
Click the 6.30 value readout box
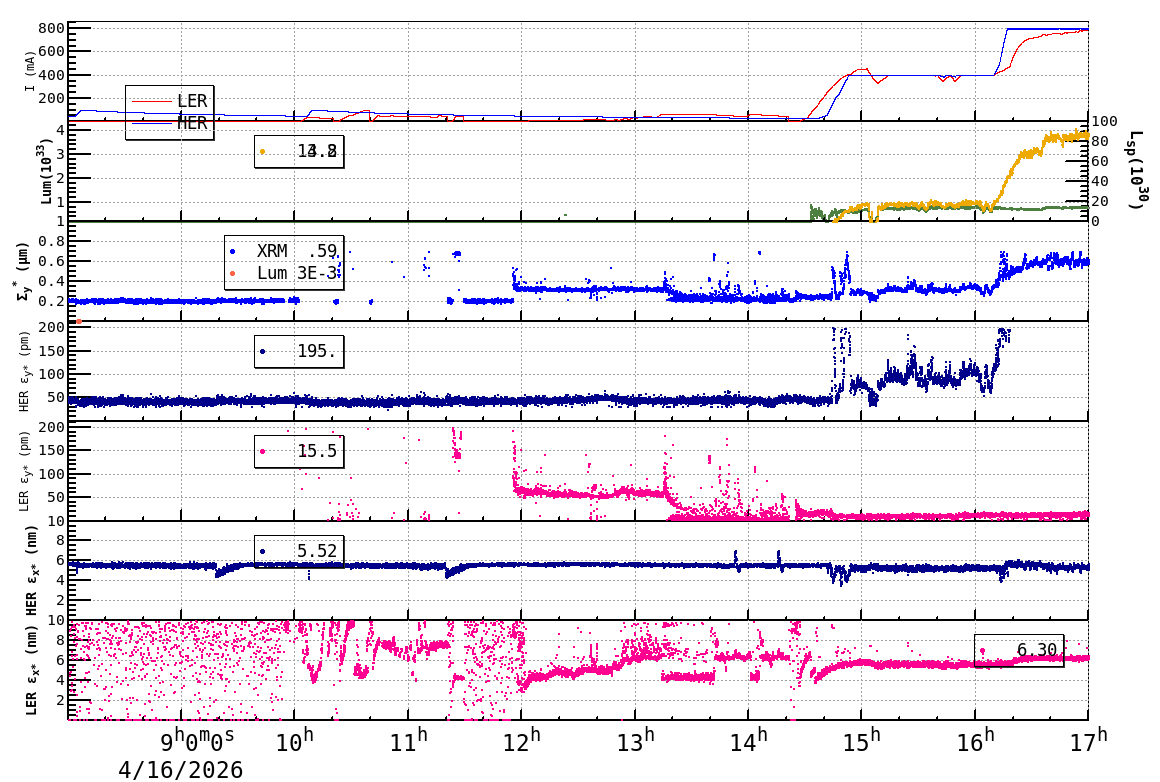click(1019, 650)
